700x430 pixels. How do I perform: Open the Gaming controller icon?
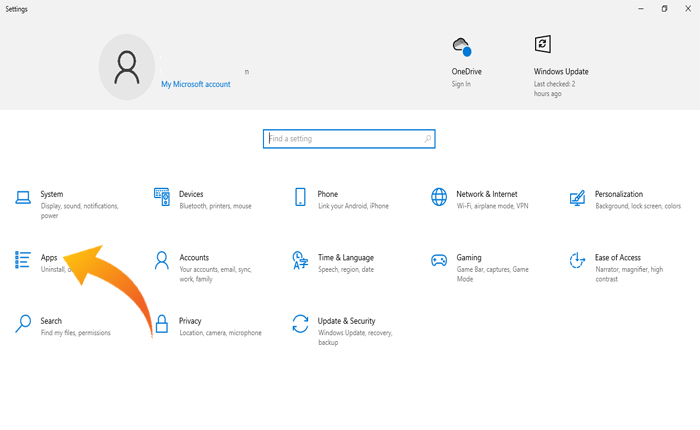pos(438,260)
